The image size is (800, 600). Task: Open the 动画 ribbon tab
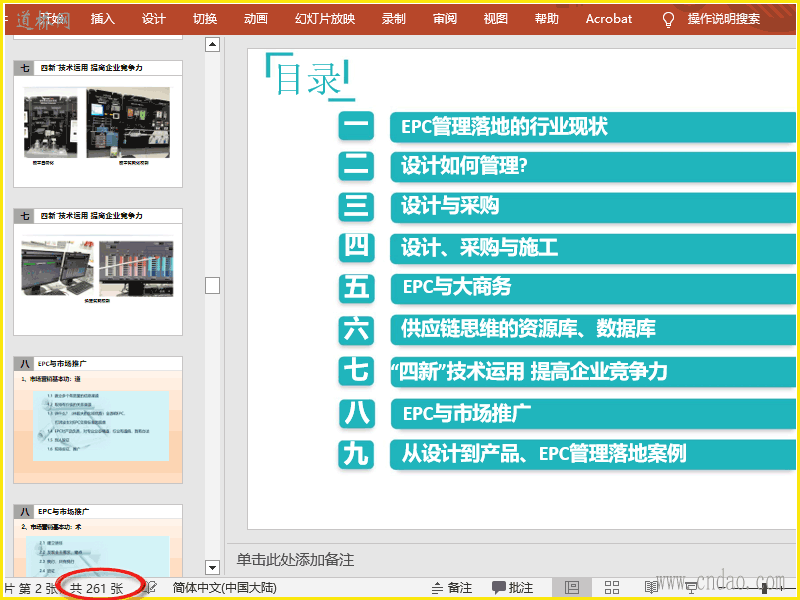click(x=256, y=19)
